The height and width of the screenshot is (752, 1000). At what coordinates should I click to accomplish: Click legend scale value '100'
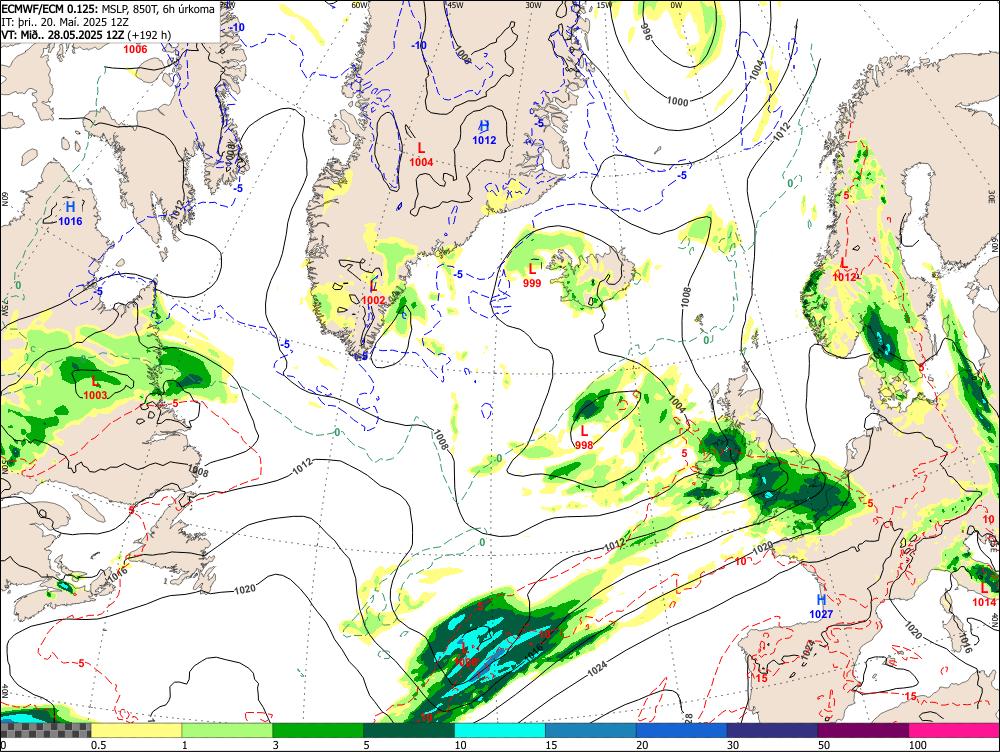(918, 745)
